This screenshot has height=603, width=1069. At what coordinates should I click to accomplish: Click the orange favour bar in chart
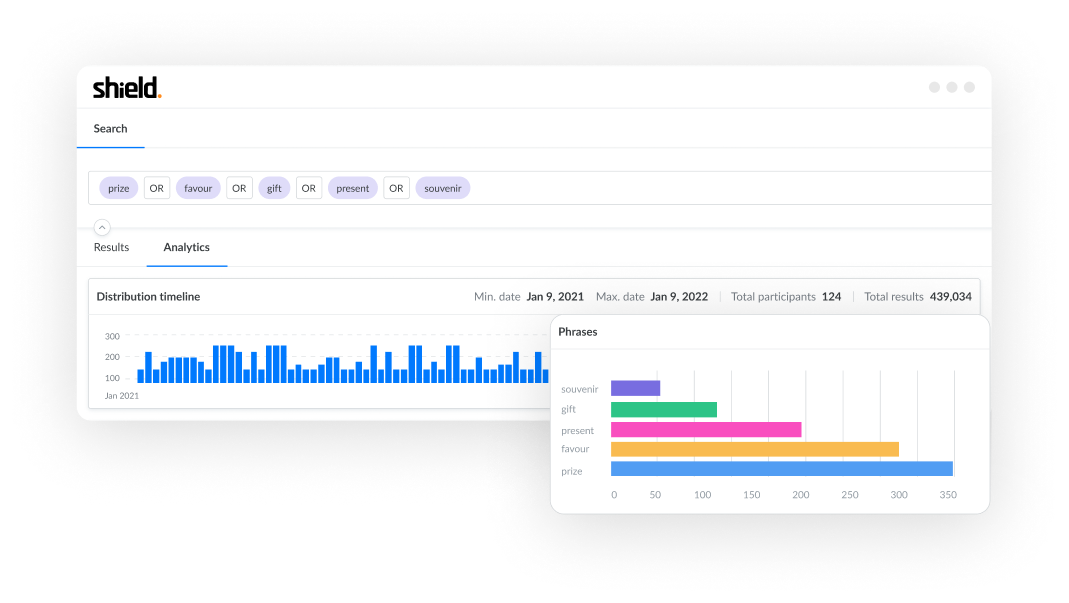(754, 449)
